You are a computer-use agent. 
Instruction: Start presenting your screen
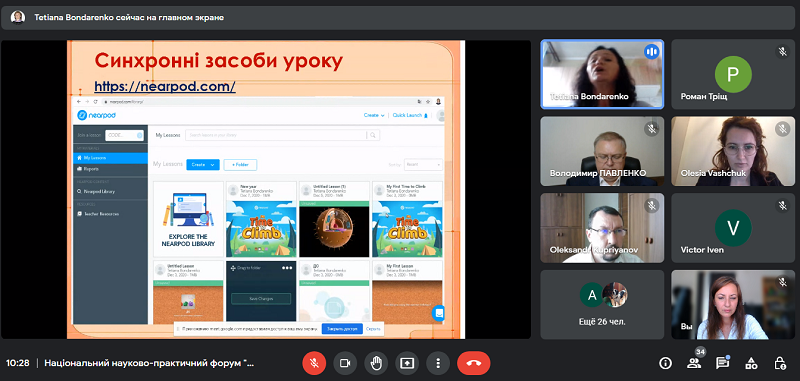pyautogui.click(x=407, y=363)
